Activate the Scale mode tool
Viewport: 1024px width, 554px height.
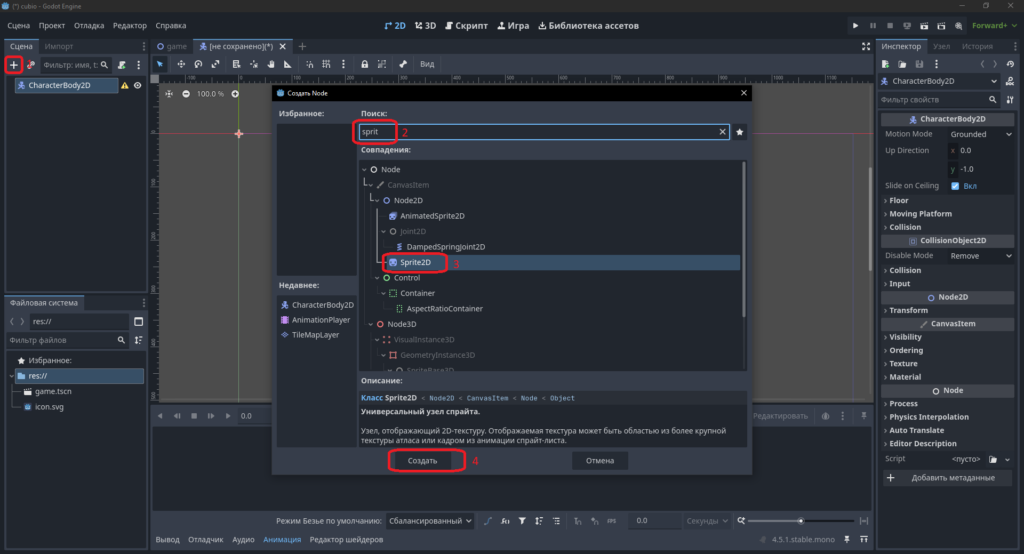click(215, 64)
